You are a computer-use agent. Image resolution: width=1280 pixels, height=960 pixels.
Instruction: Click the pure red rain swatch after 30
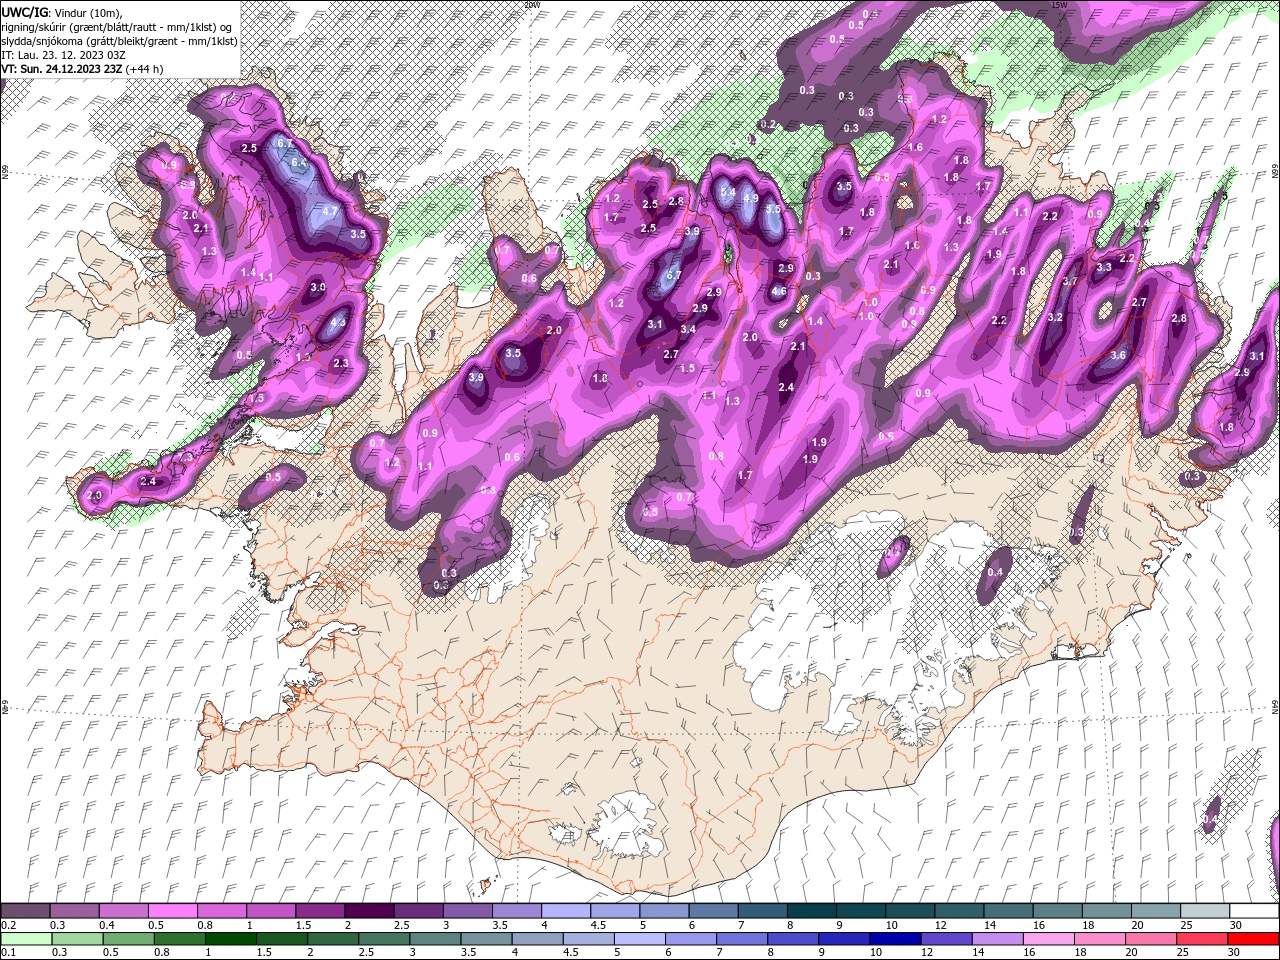[1252, 938]
